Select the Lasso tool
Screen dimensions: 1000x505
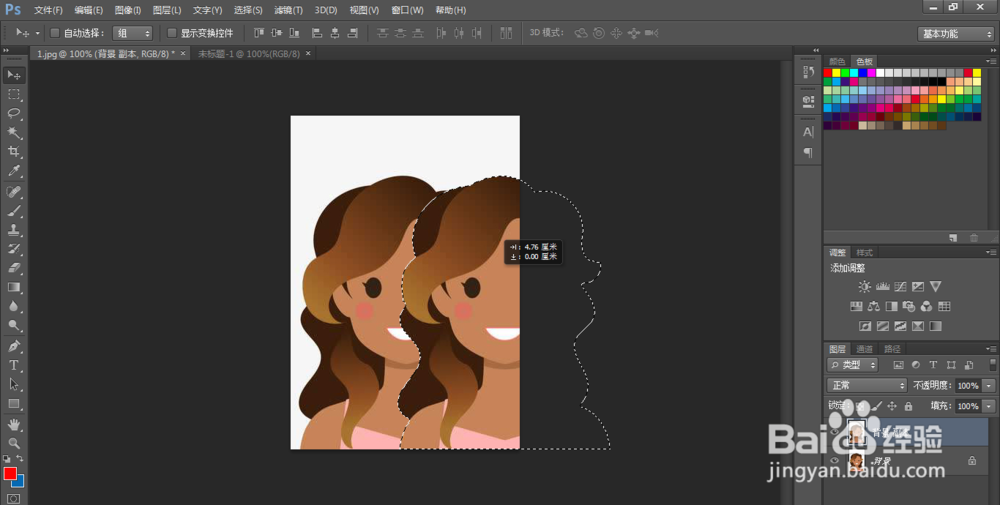13,113
